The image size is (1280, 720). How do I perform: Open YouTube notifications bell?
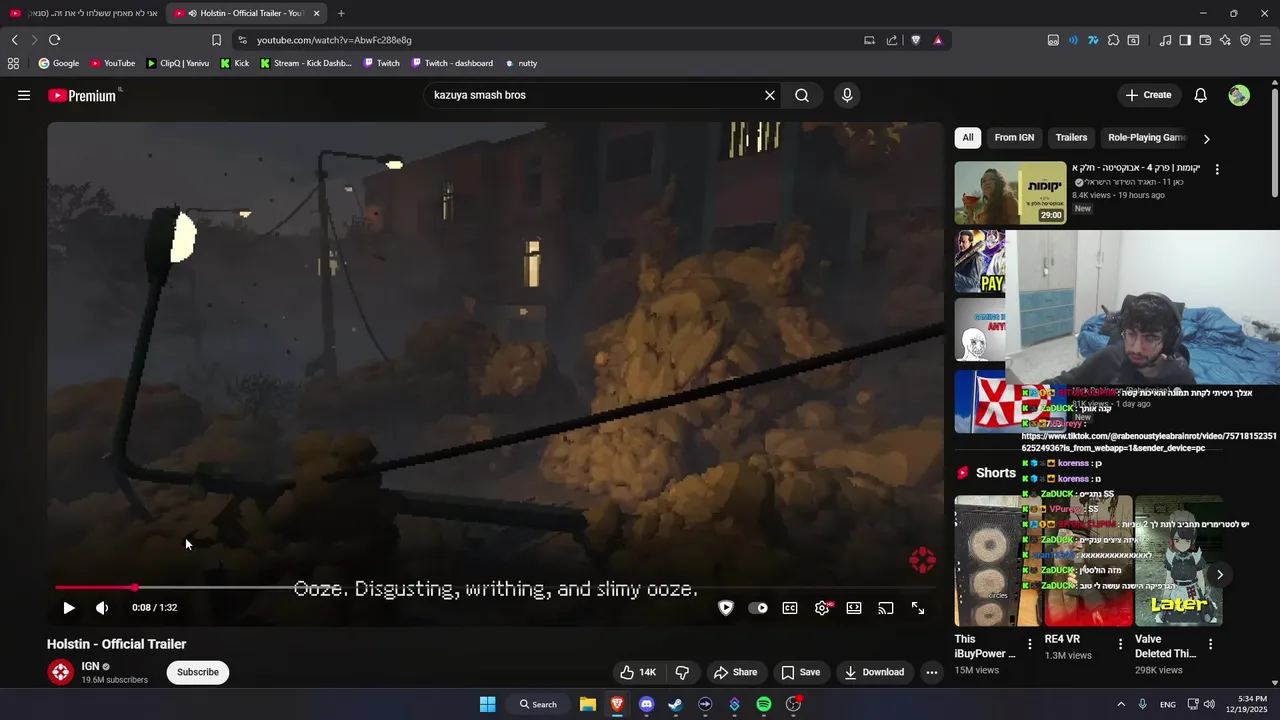click(1201, 95)
